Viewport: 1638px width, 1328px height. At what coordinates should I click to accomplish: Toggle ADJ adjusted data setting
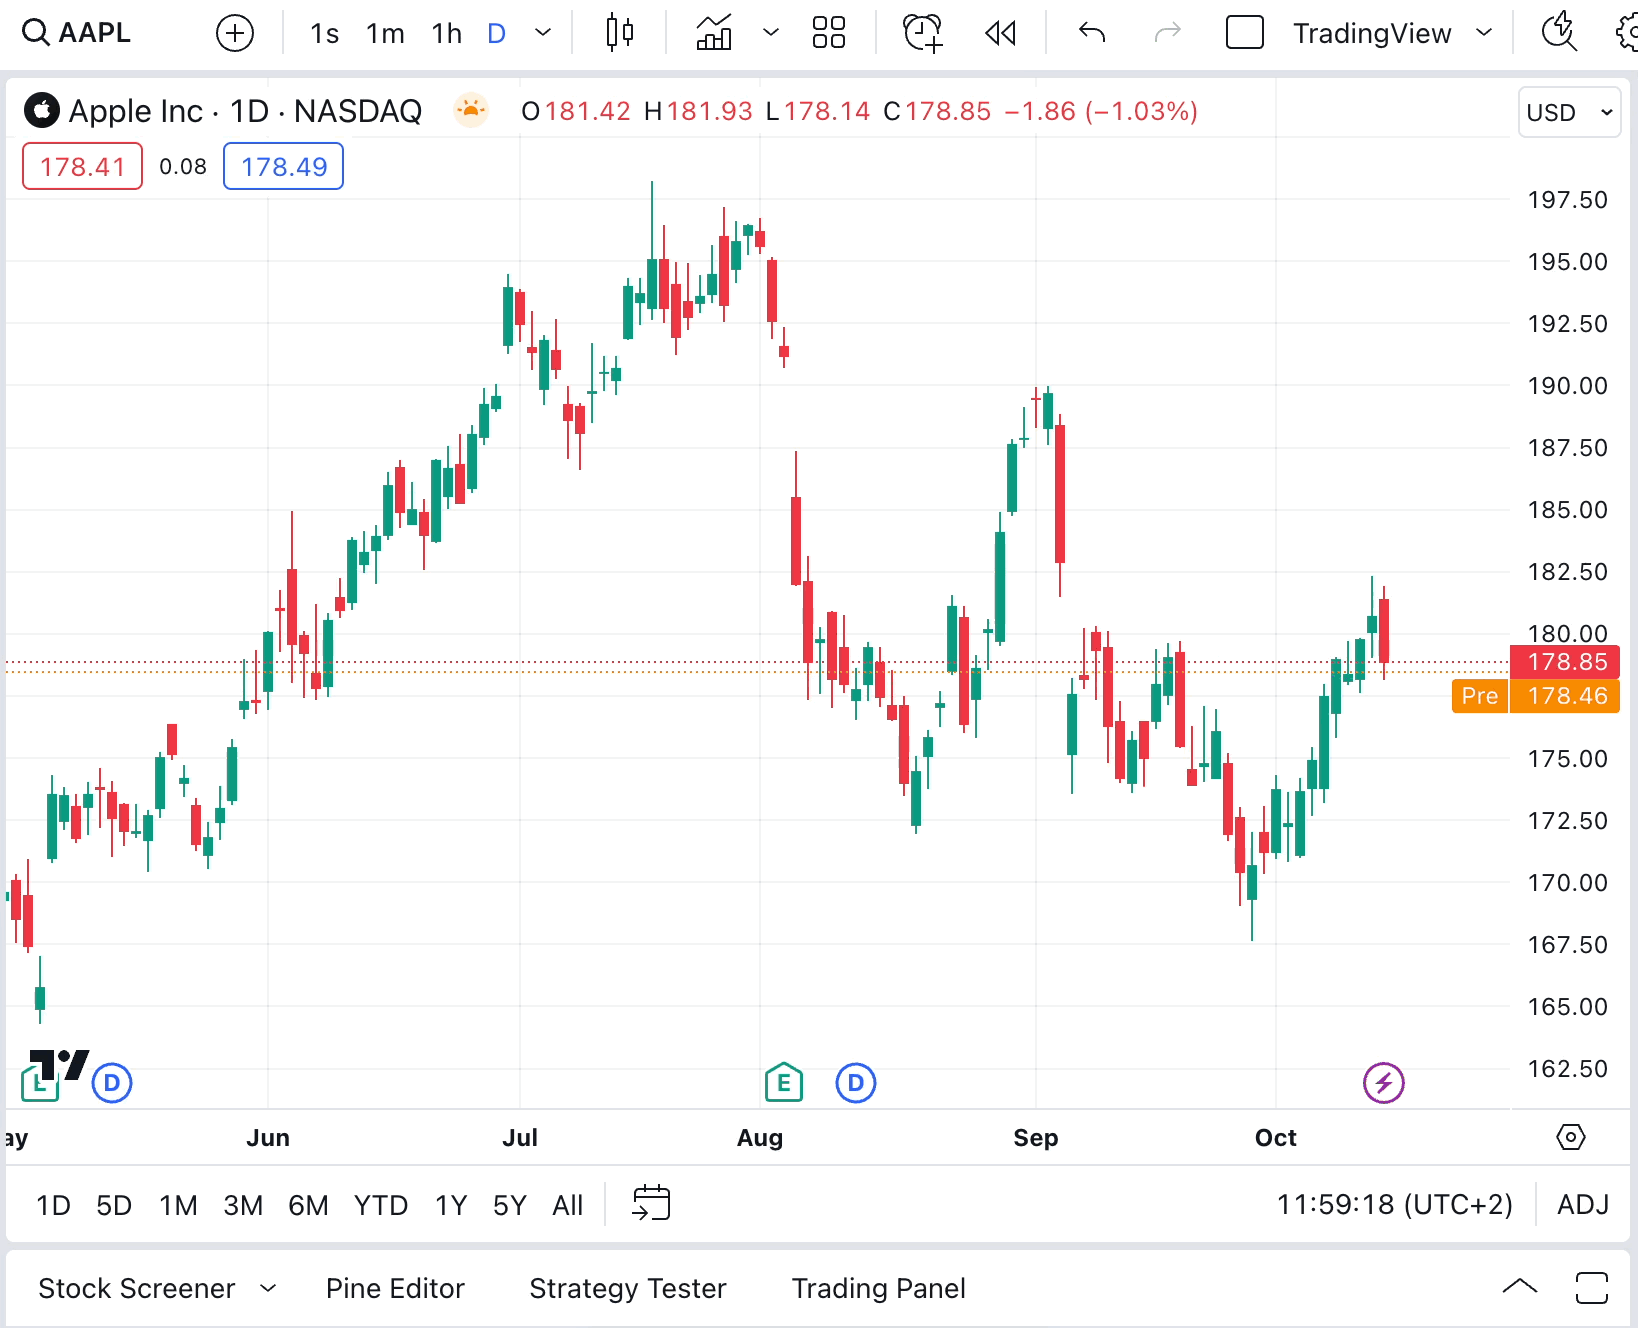coord(1582,1204)
